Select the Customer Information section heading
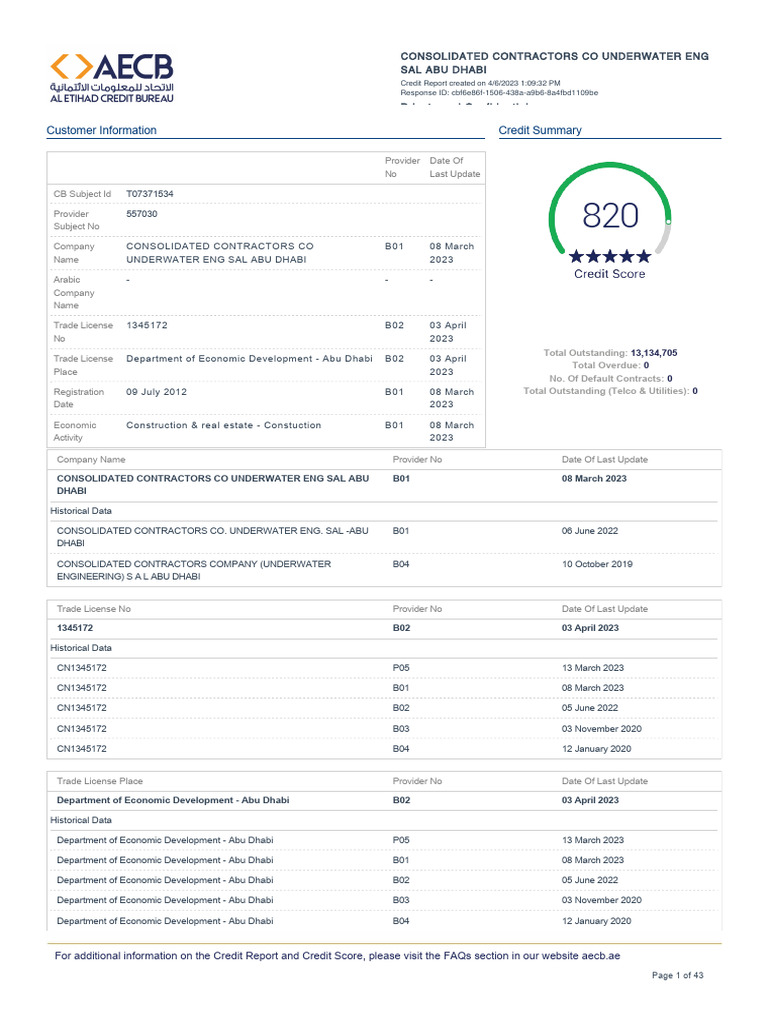The width and height of the screenshot is (768, 1024). coord(101,130)
